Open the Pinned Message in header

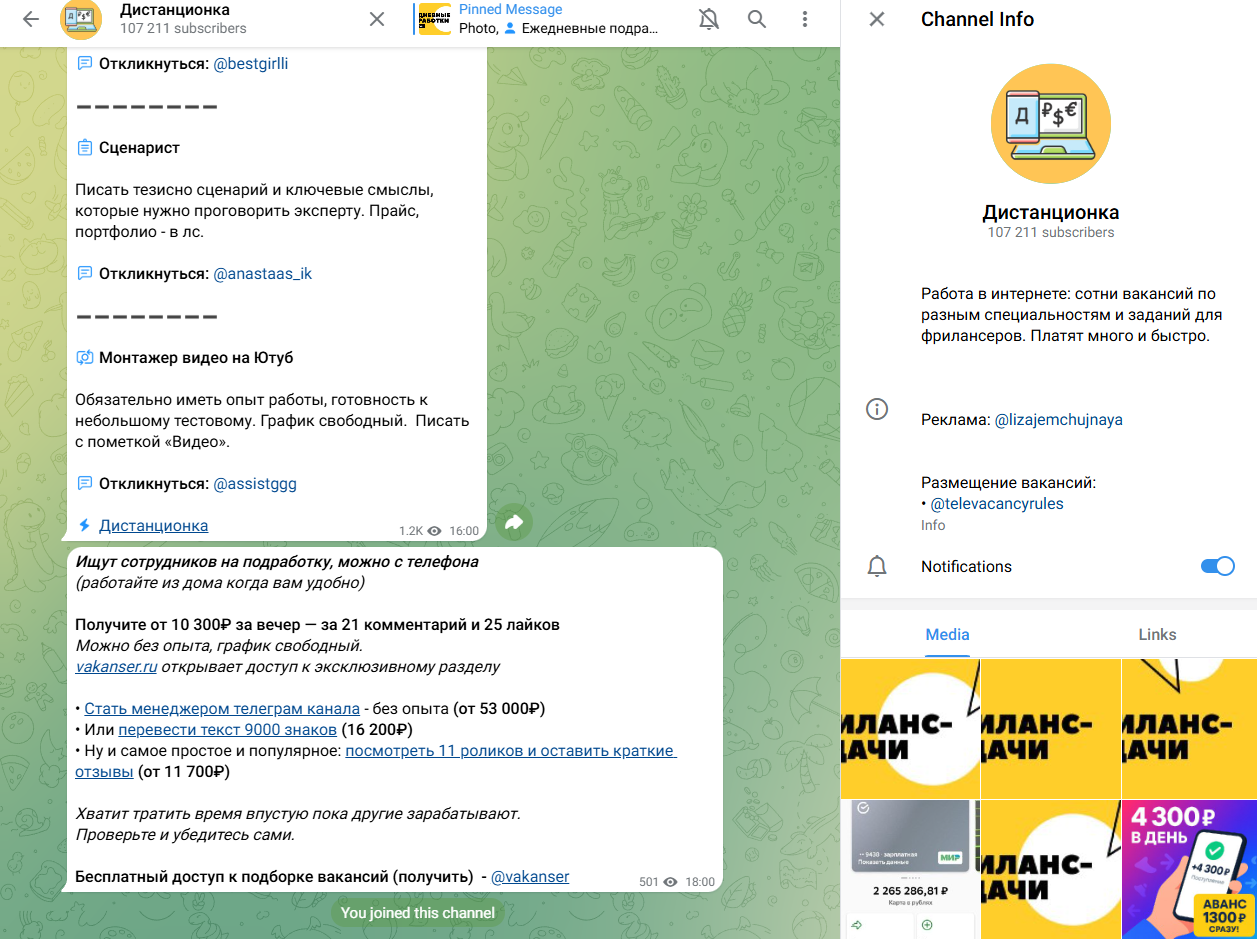click(540, 19)
